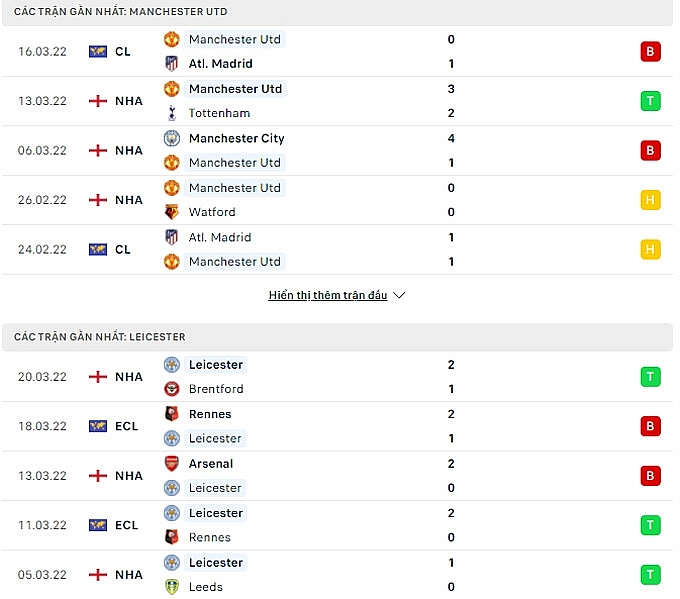
Task: Click the yellow H badge for Watford match
Action: [650, 200]
